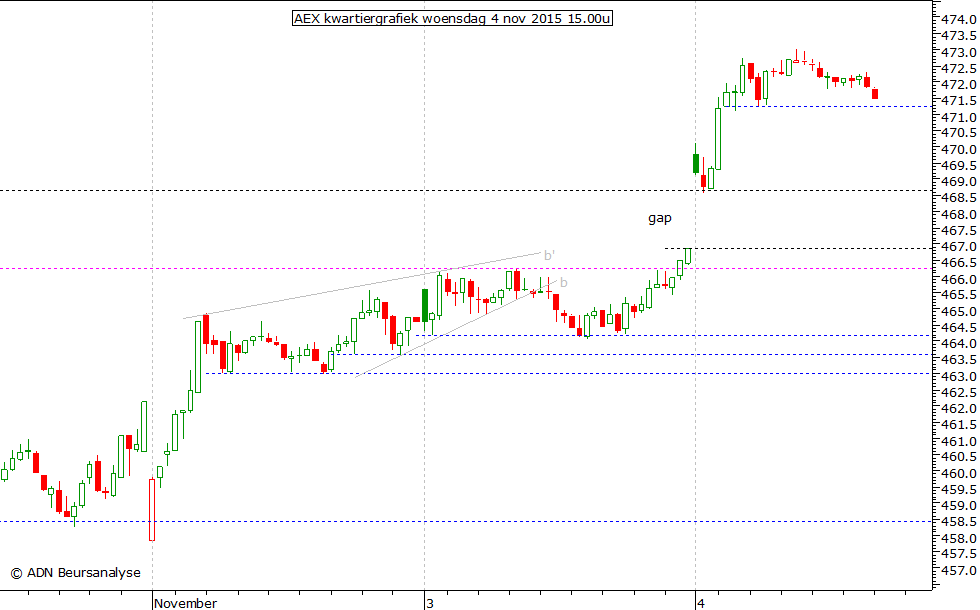
Task: Click the 467.0 price axis label
Action: point(958,247)
